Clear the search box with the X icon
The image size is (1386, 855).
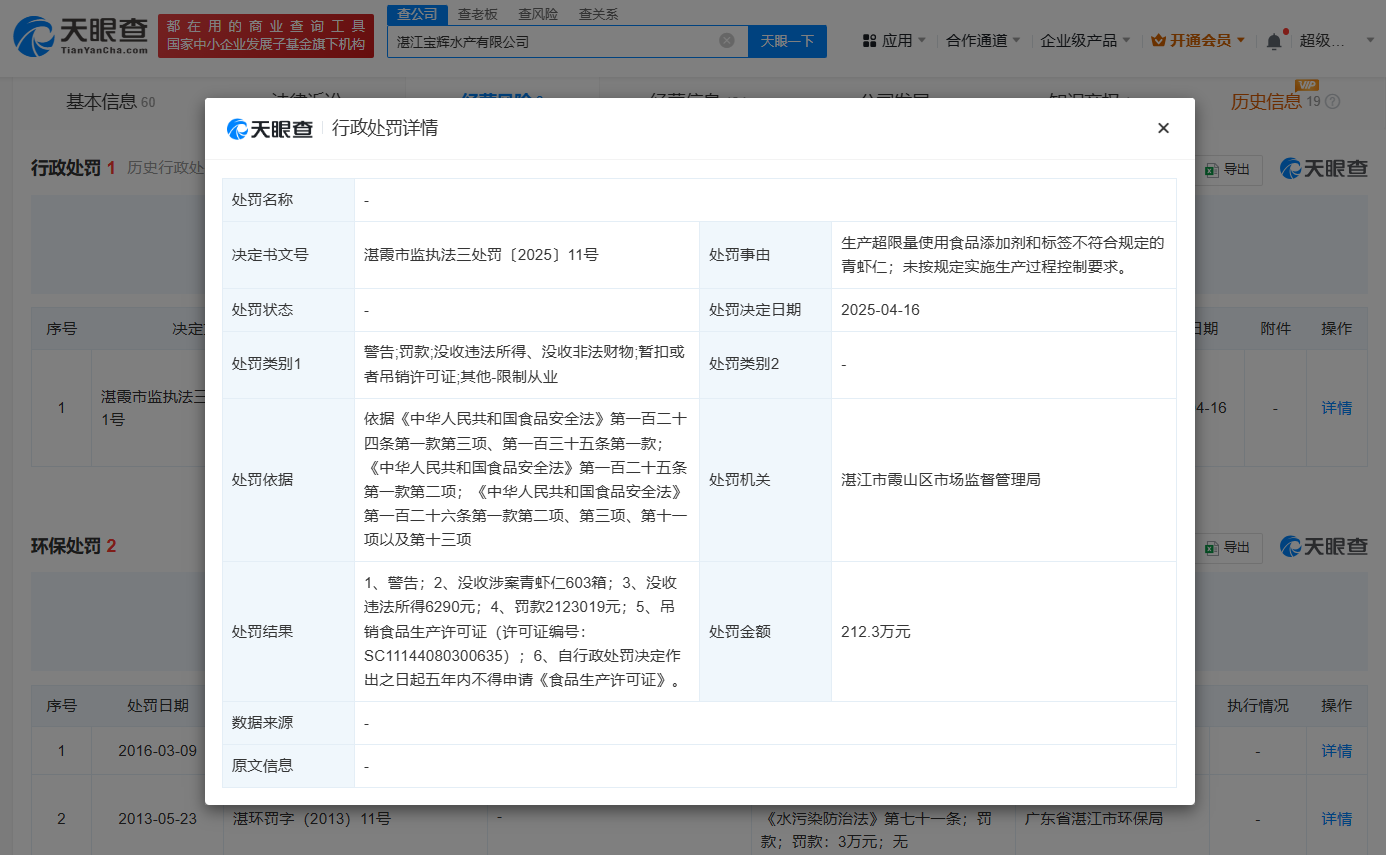[727, 41]
